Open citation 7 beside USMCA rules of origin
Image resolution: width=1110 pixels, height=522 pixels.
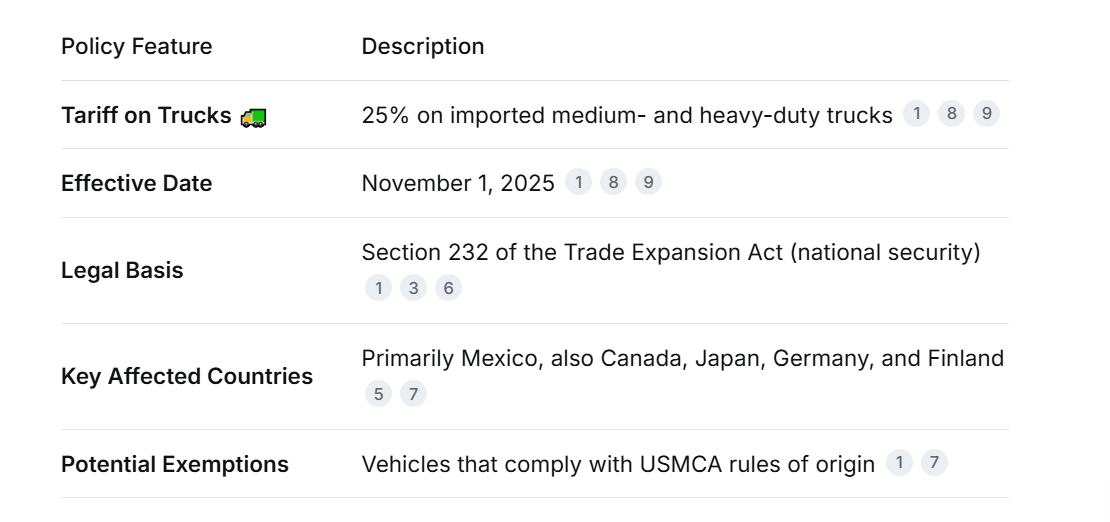tap(934, 462)
